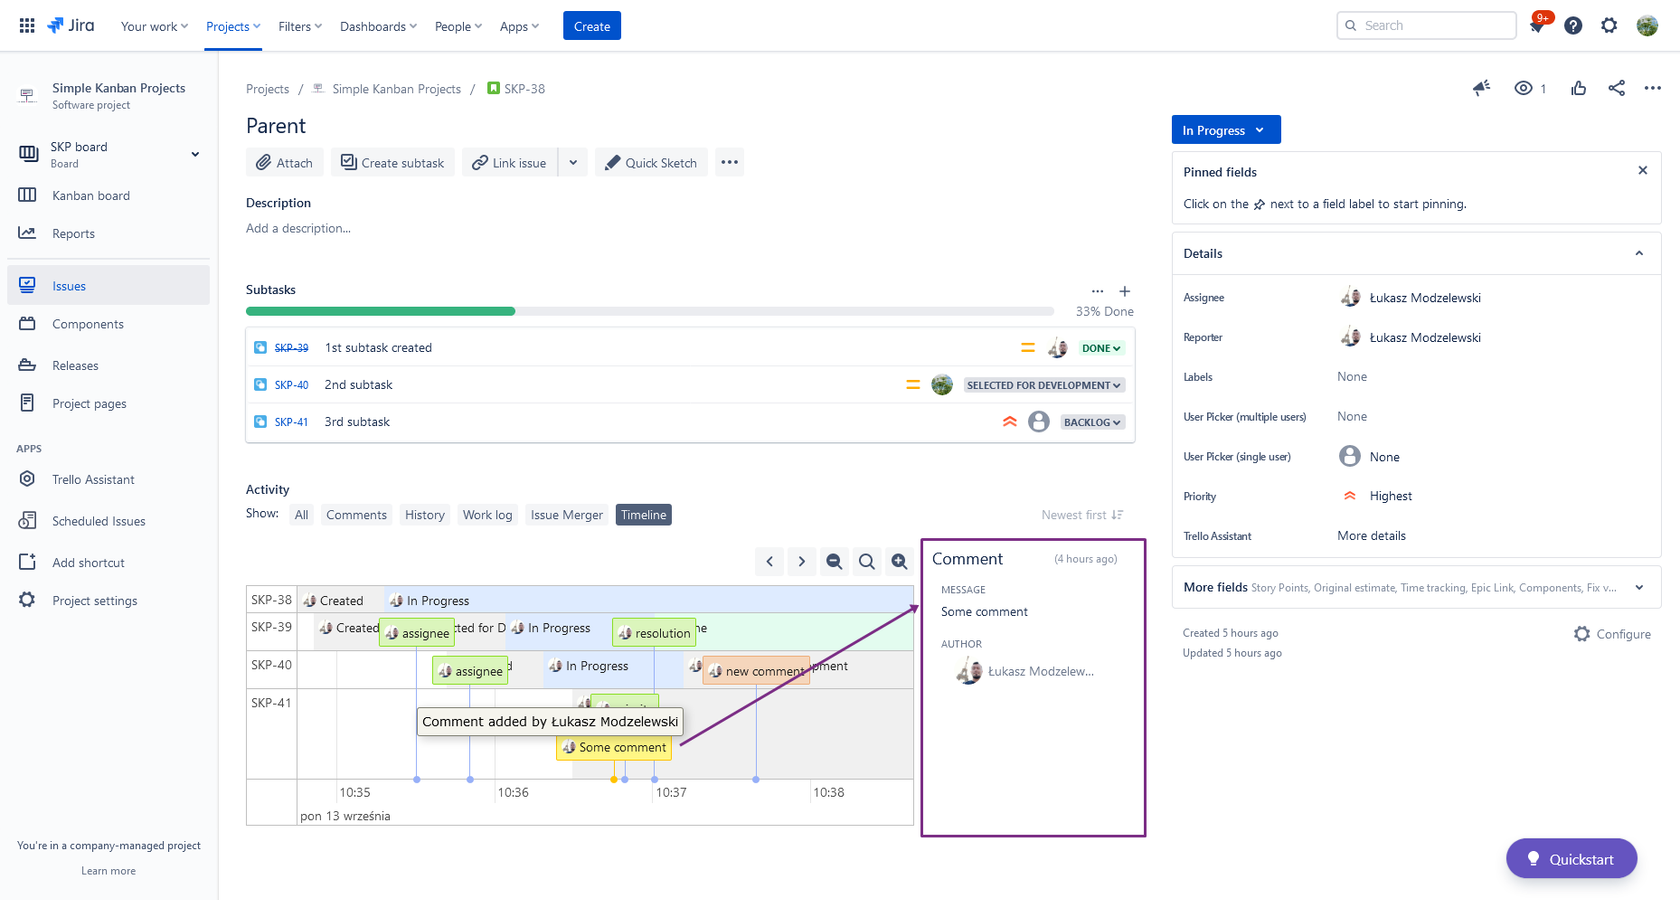Click the Create button
Viewport: 1680px width, 900px height.
click(x=592, y=26)
